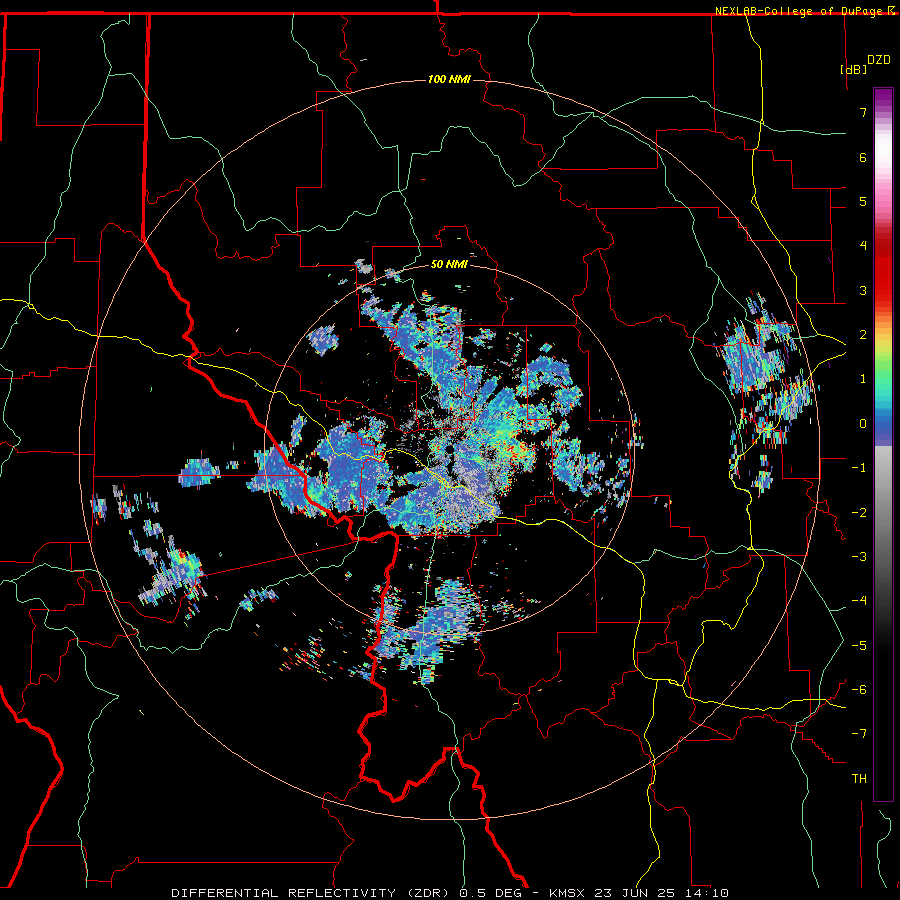This screenshot has height=900, width=900.
Task: Click the 4 value on color scale
Action: tap(863, 246)
